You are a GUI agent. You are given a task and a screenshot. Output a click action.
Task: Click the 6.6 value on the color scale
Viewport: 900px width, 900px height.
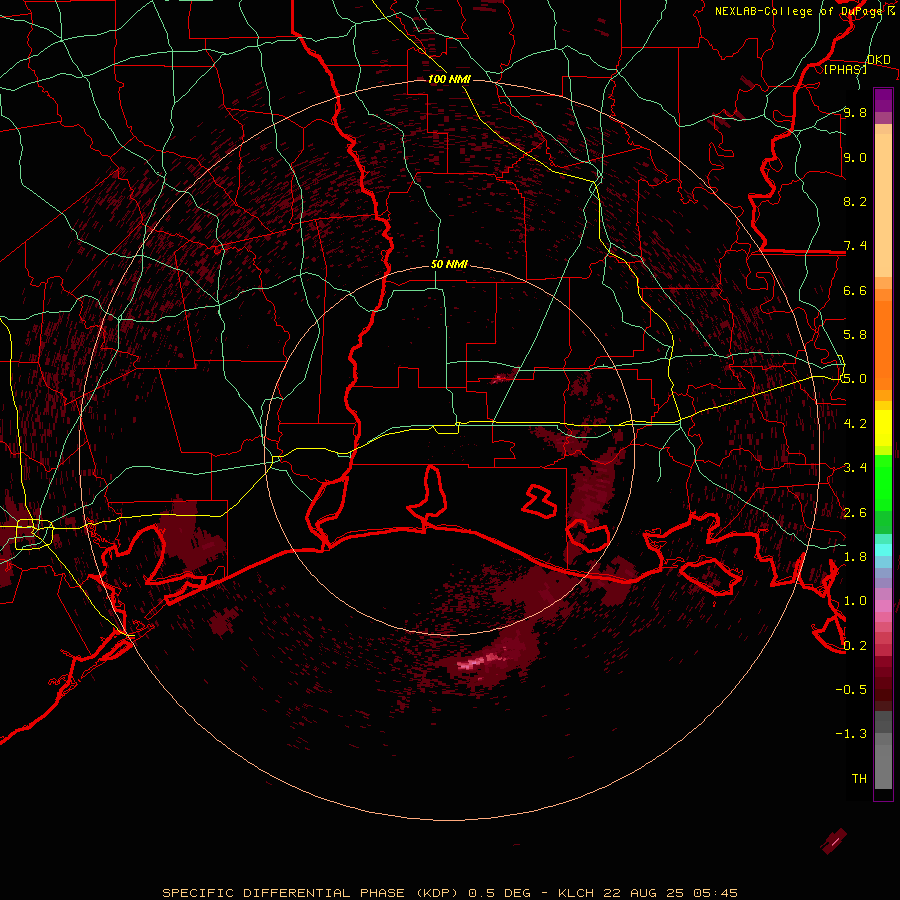pyautogui.click(x=855, y=290)
